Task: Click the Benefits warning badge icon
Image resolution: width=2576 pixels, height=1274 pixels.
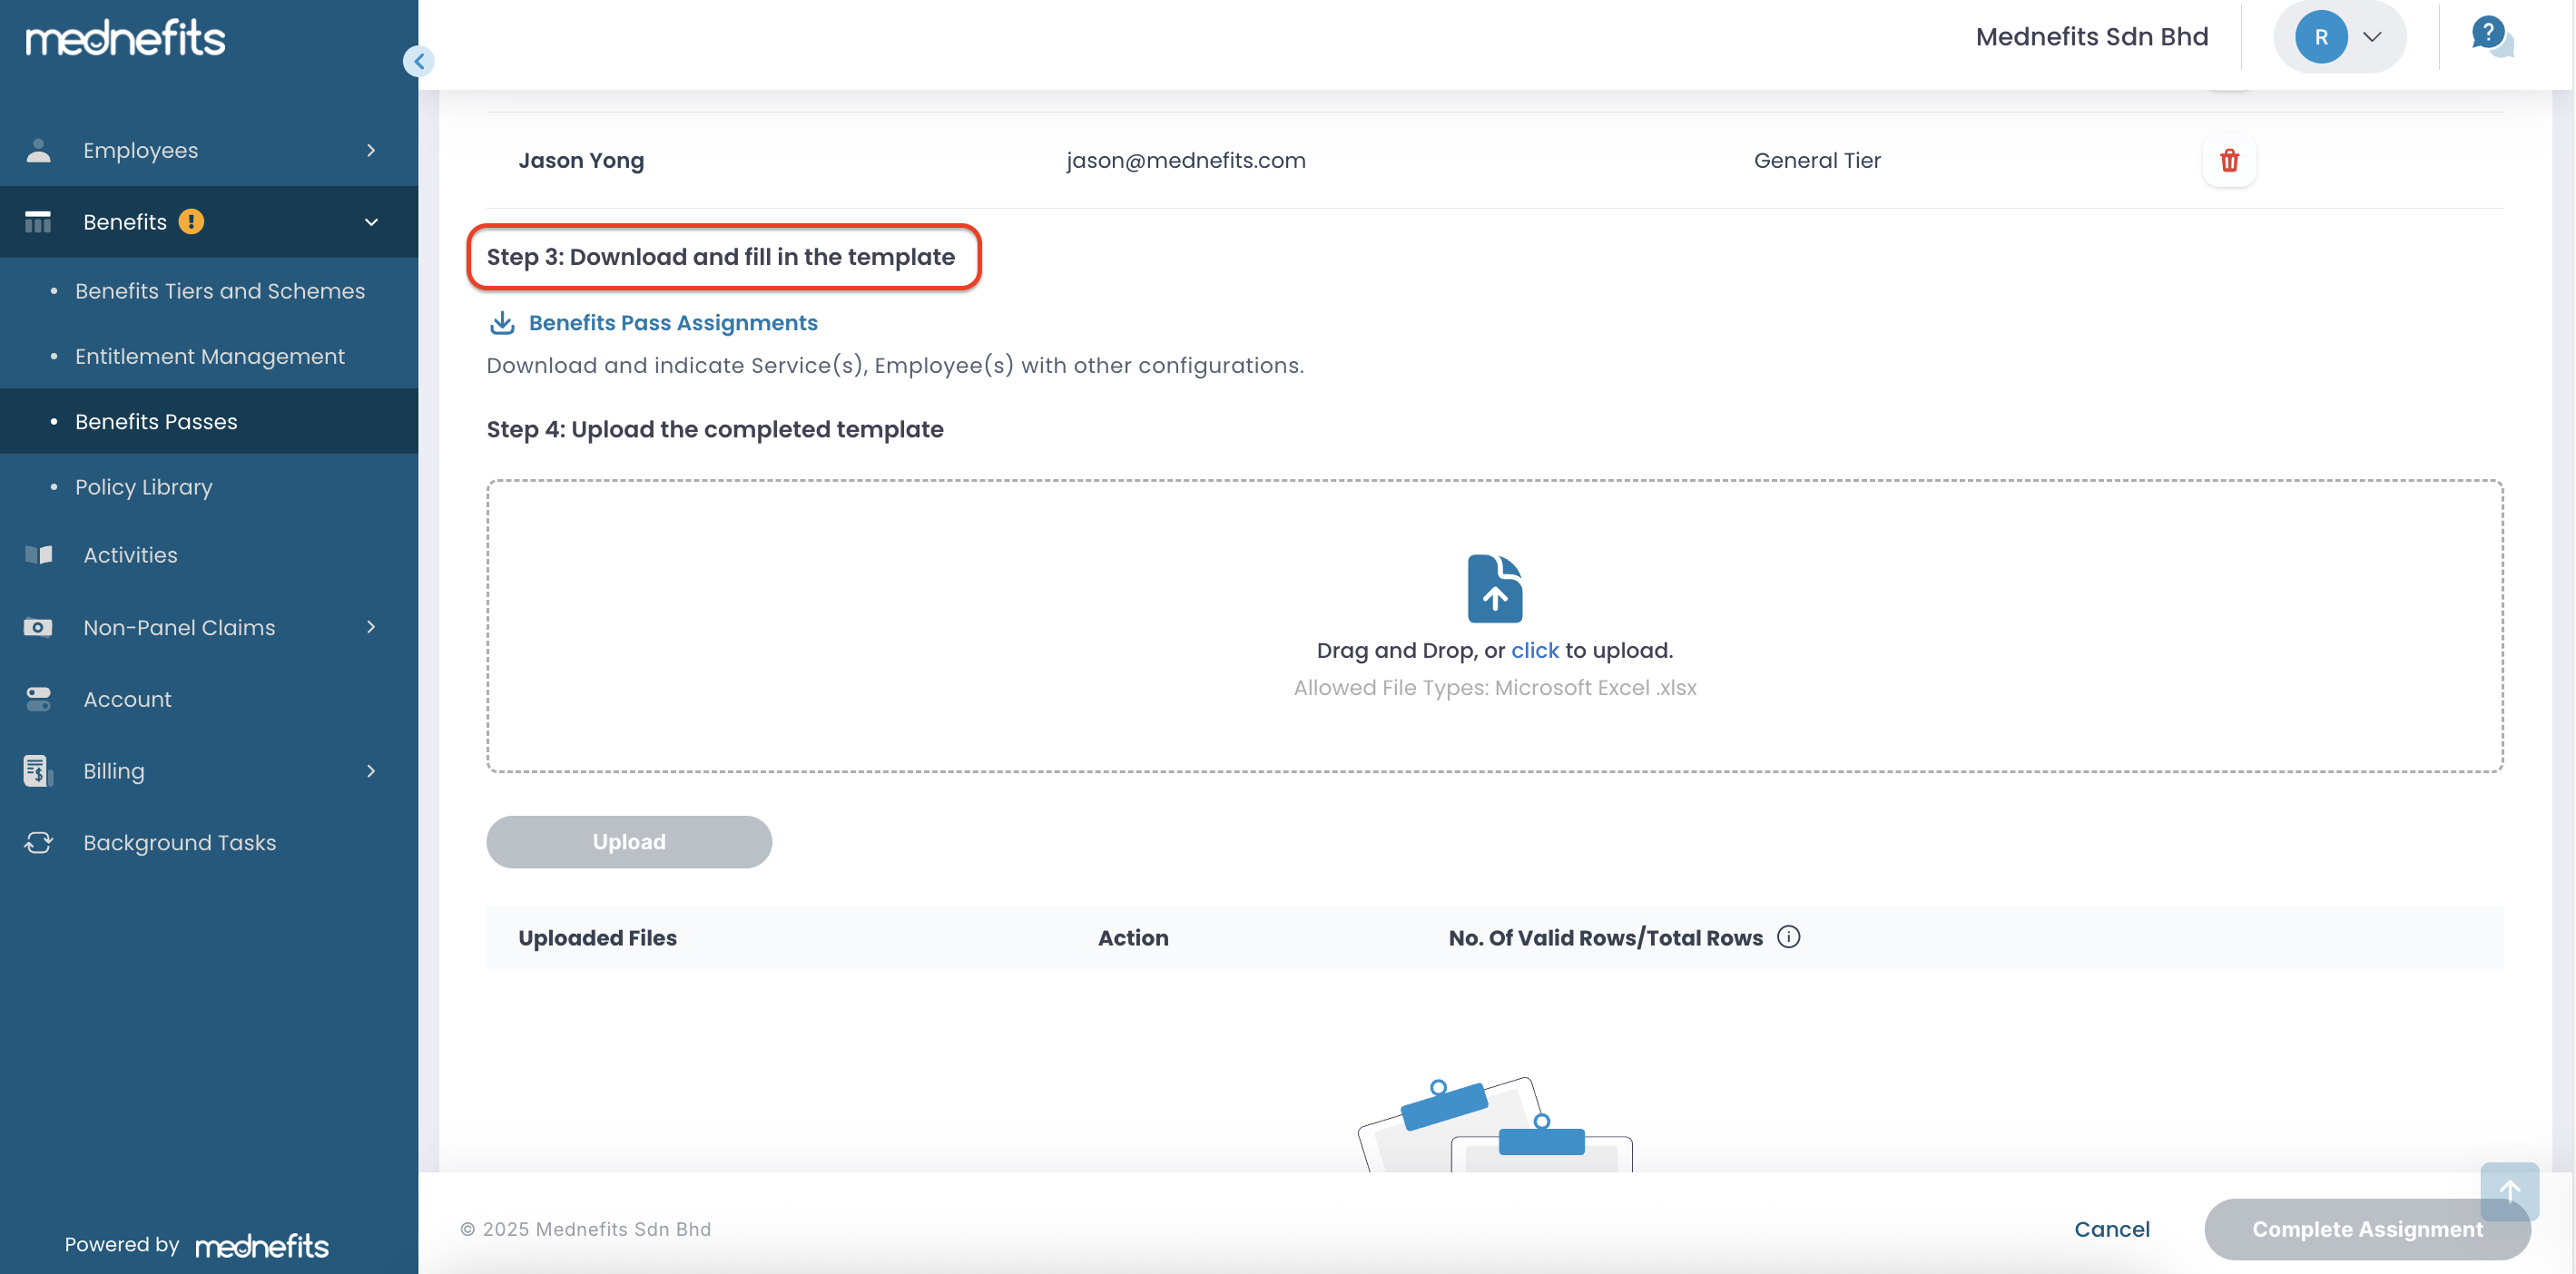Action: point(191,222)
